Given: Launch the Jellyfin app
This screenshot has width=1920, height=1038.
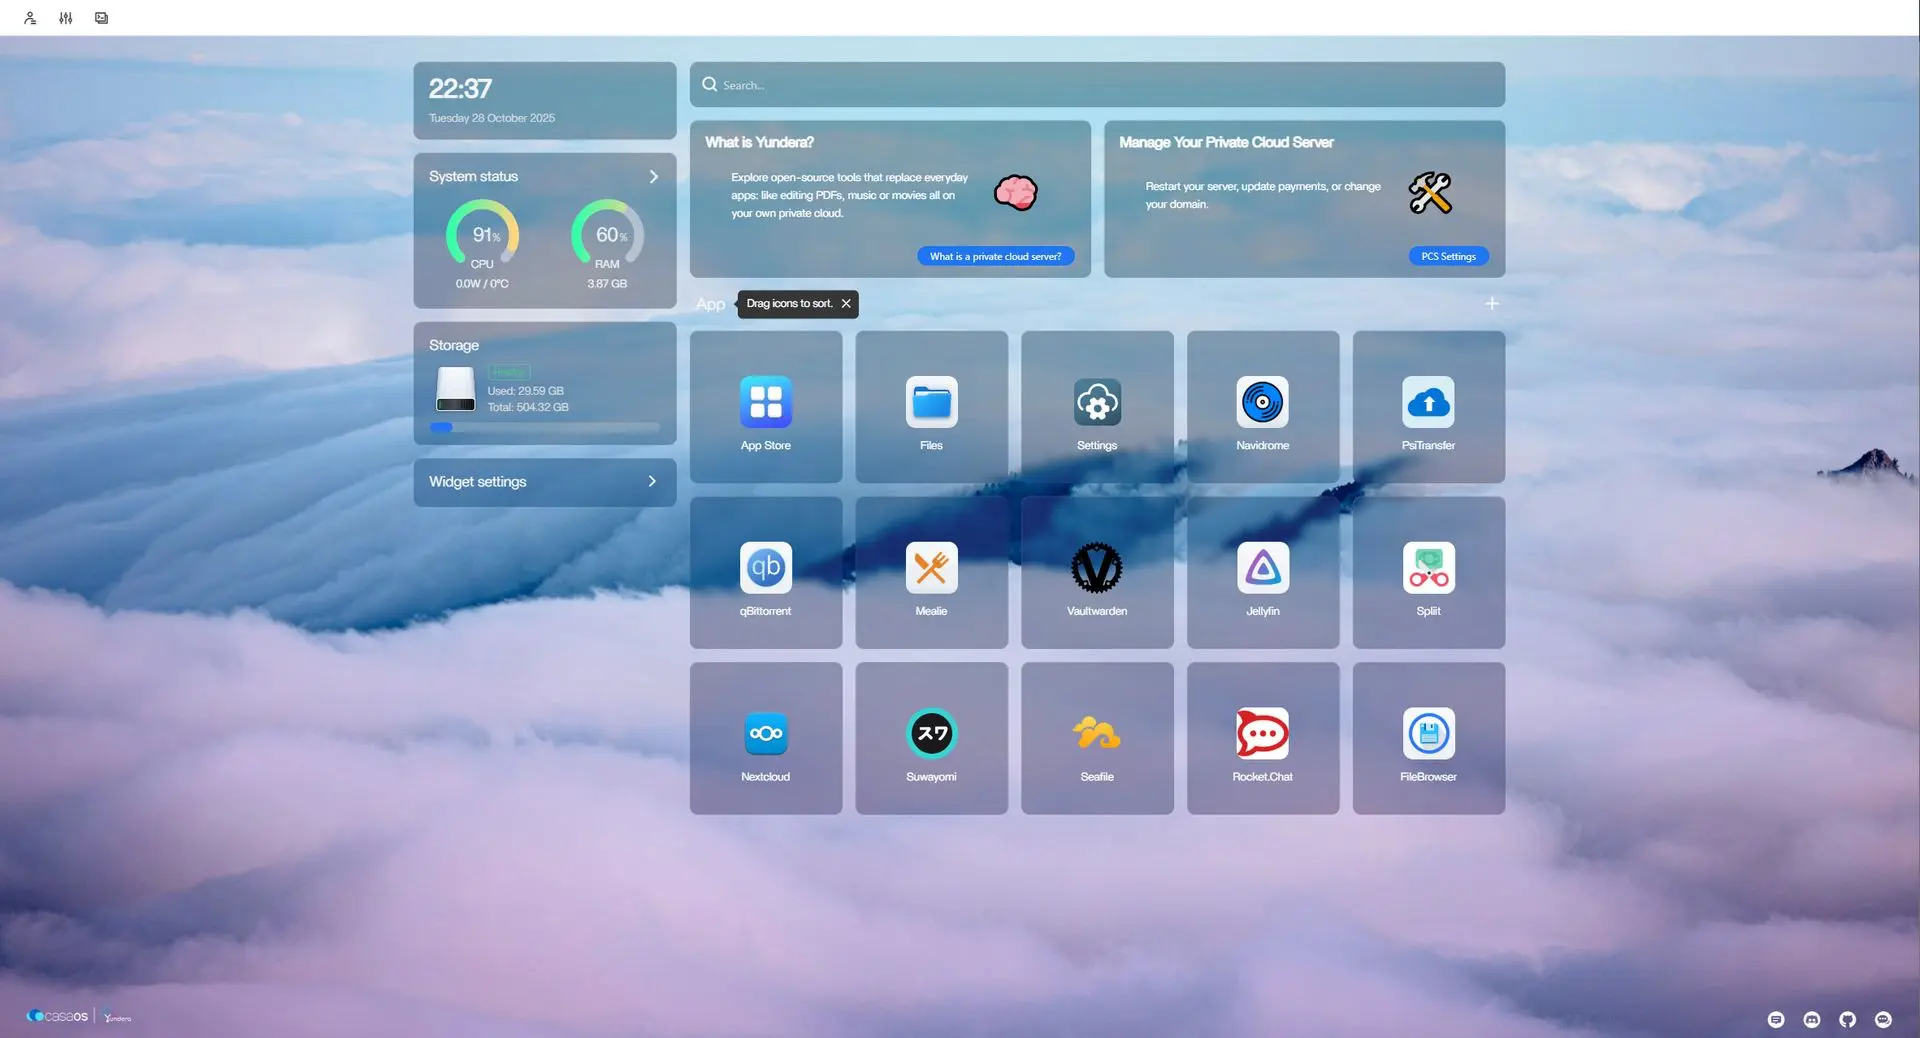Looking at the screenshot, I should click(1262, 569).
